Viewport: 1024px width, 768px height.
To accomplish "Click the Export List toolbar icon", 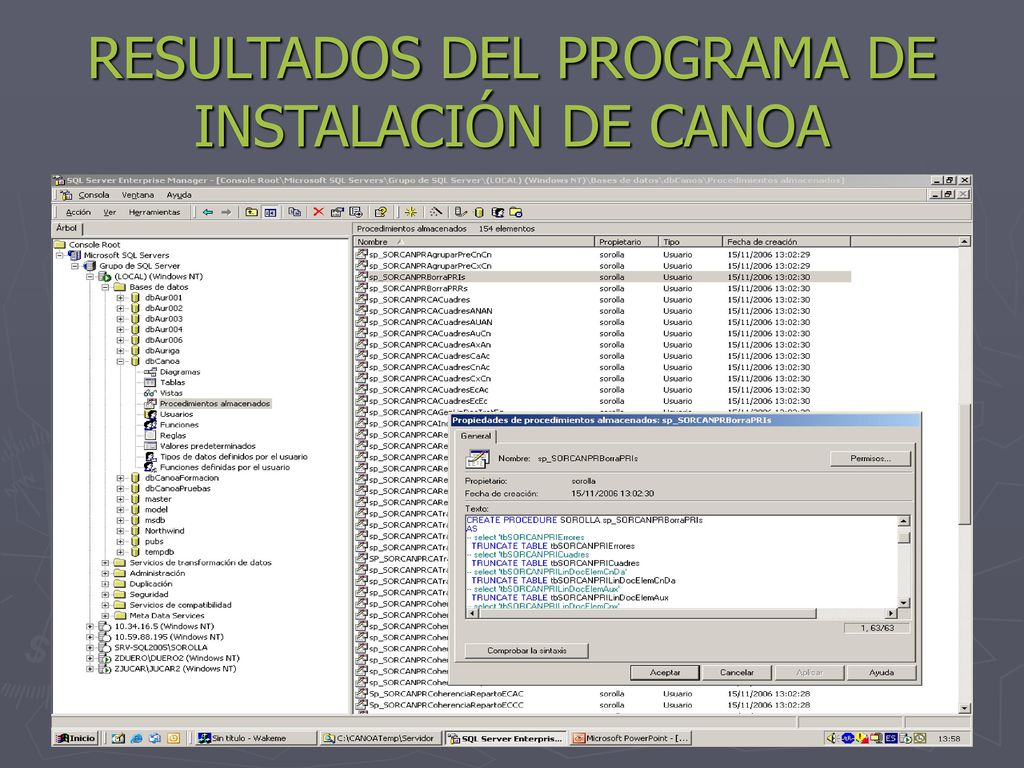I will pos(356,212).
